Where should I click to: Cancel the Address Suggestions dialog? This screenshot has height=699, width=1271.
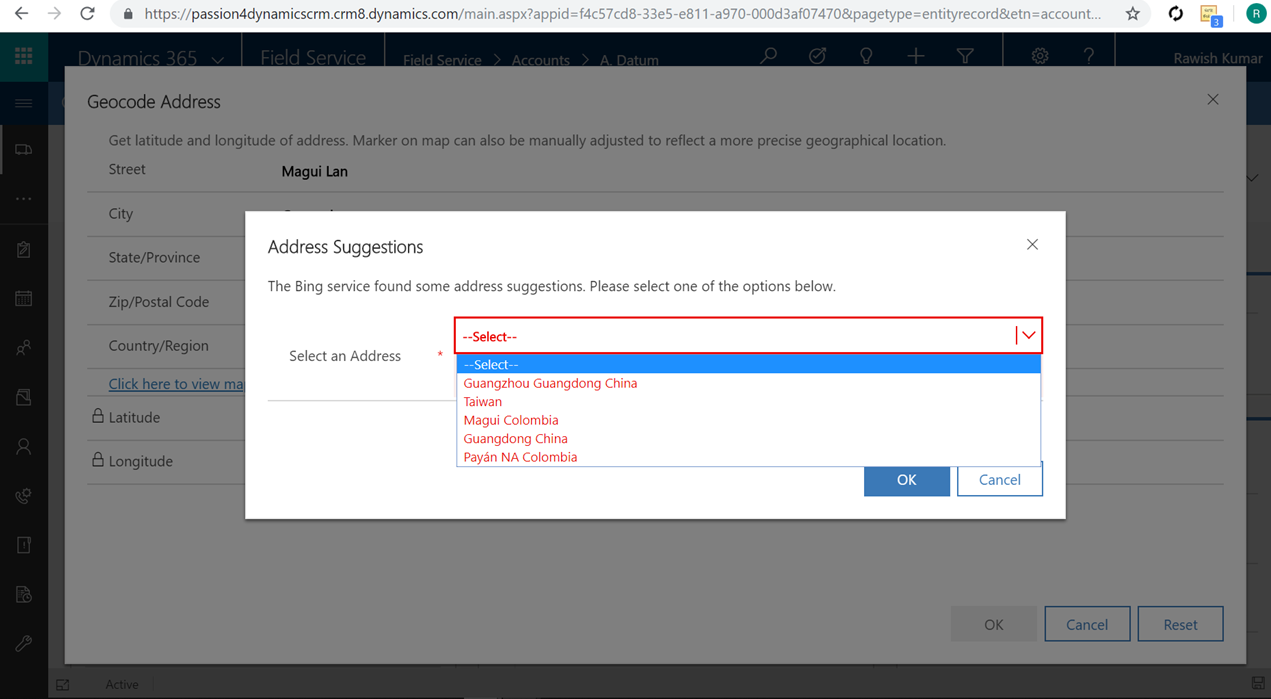pos(999,480)
